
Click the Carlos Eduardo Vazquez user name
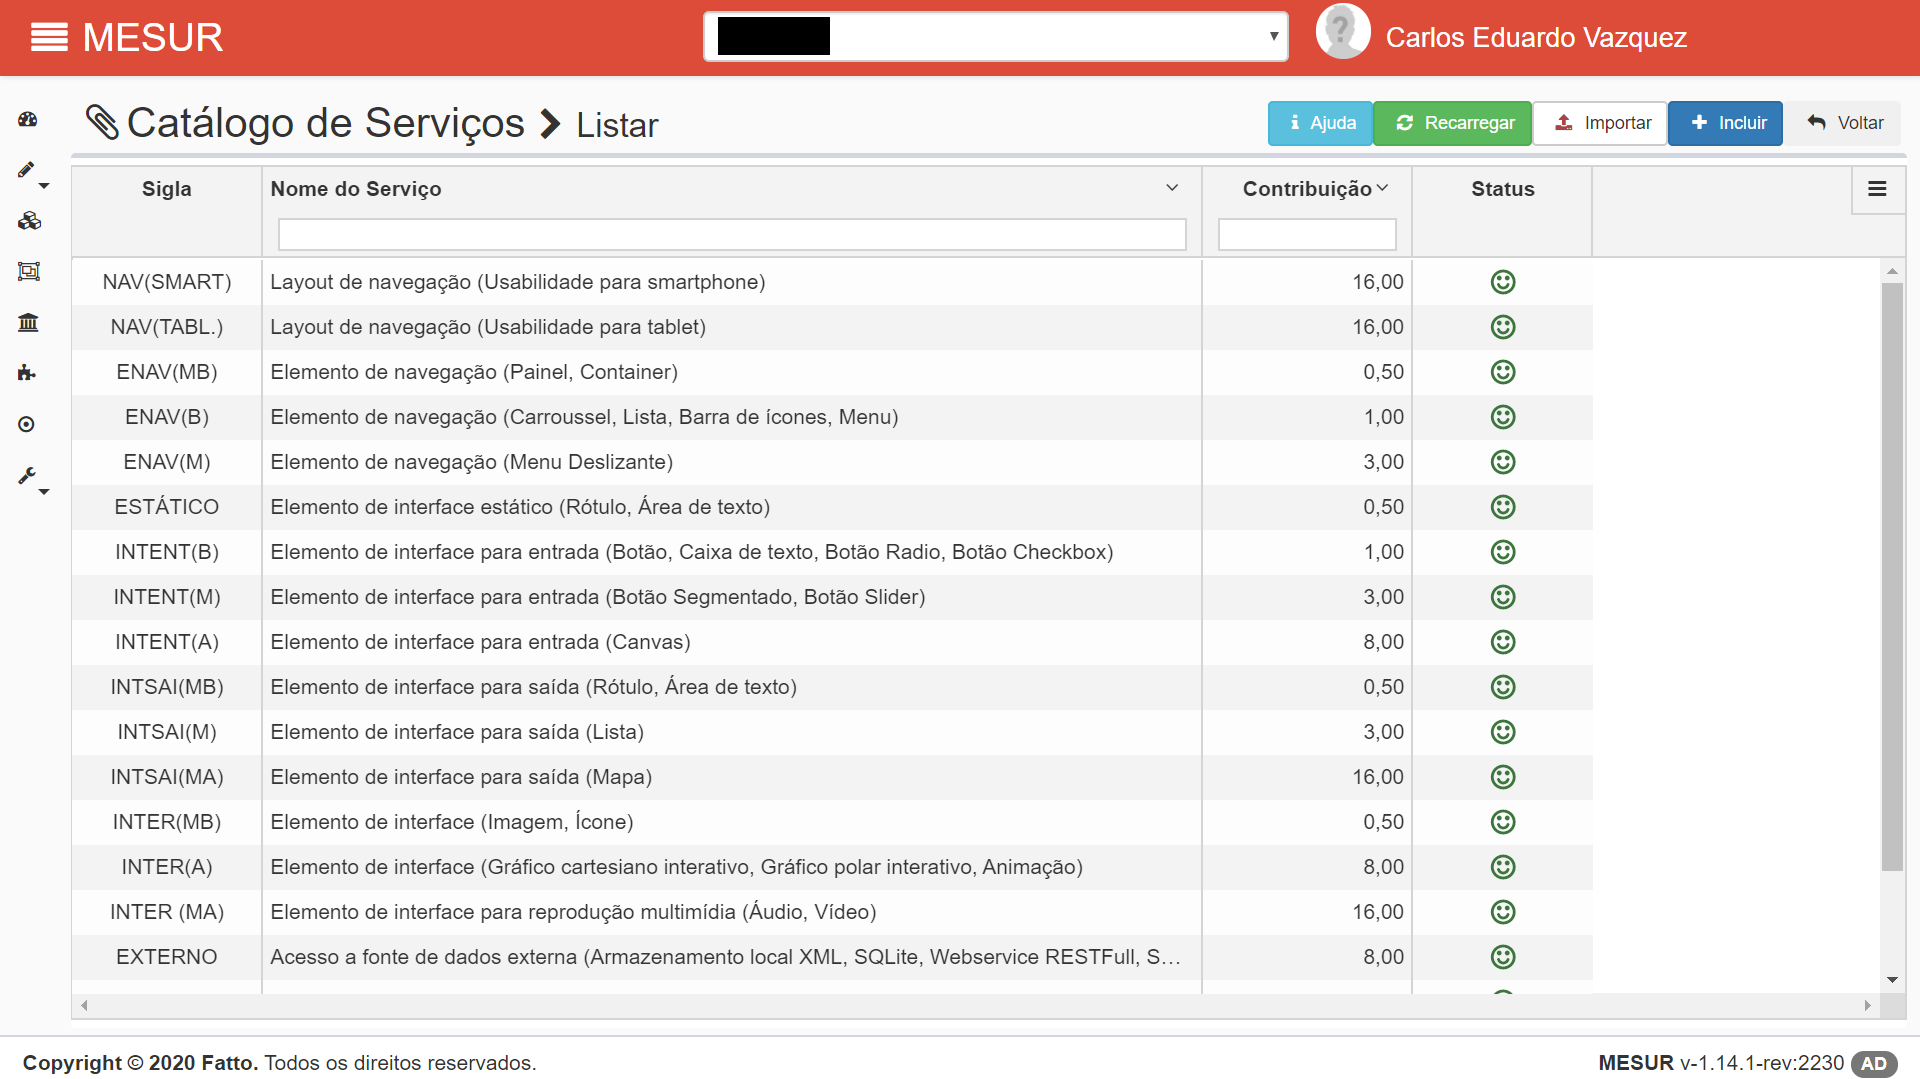point(1536,38)
